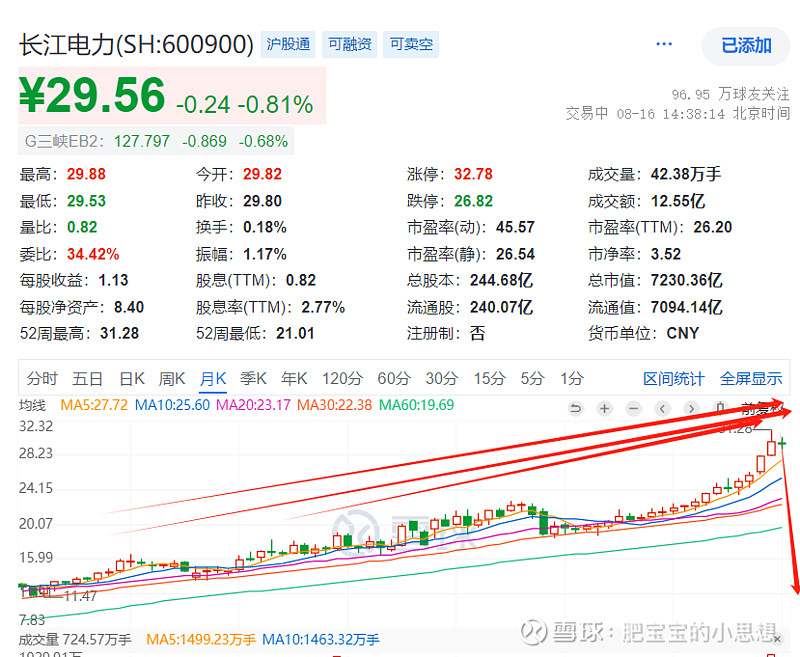800x657 pixels.
Task: Click the 成交额 12.55亿 value
Action: [x=678, y=201]
